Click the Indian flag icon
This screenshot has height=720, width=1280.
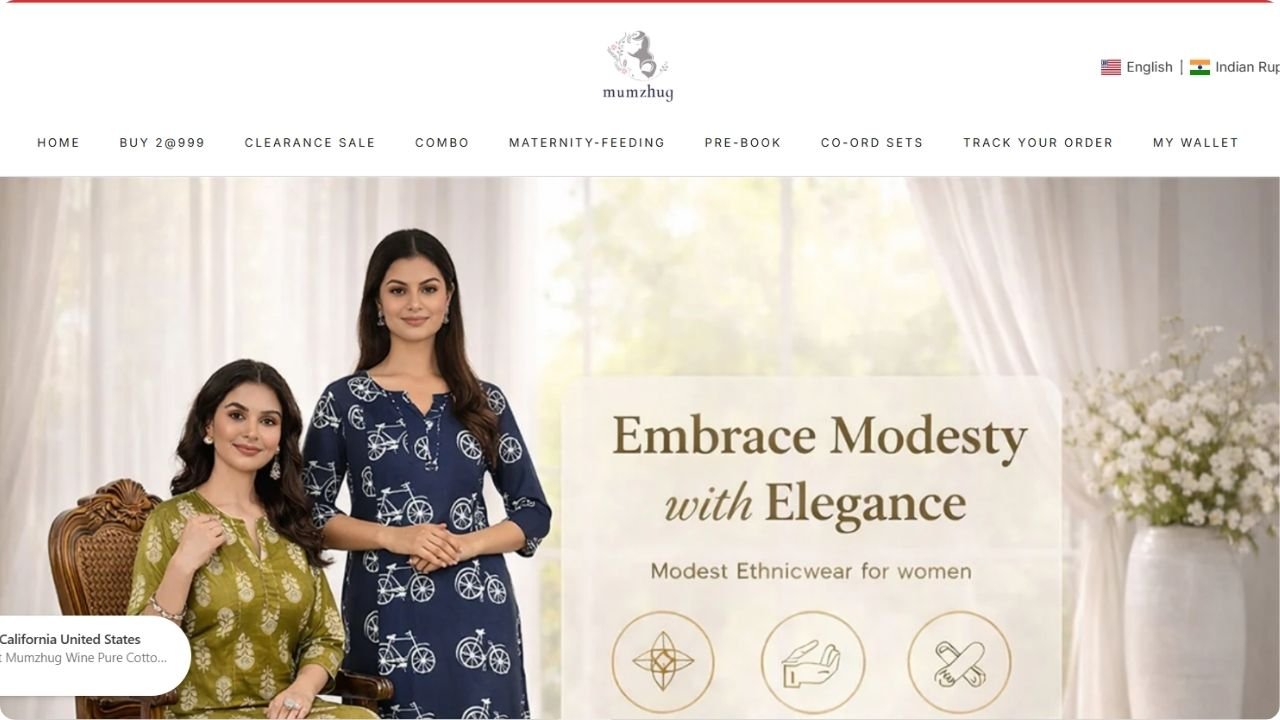1200,67
